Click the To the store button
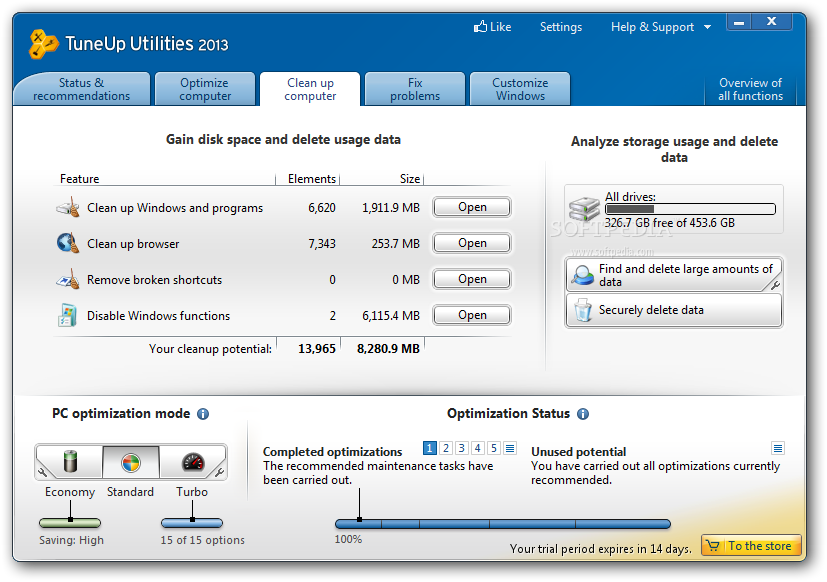The width and height of the screenshot is (827, 582). (751, 545)
